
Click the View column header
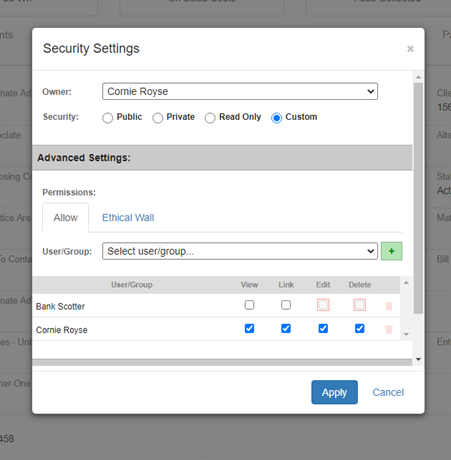(249, 285)
